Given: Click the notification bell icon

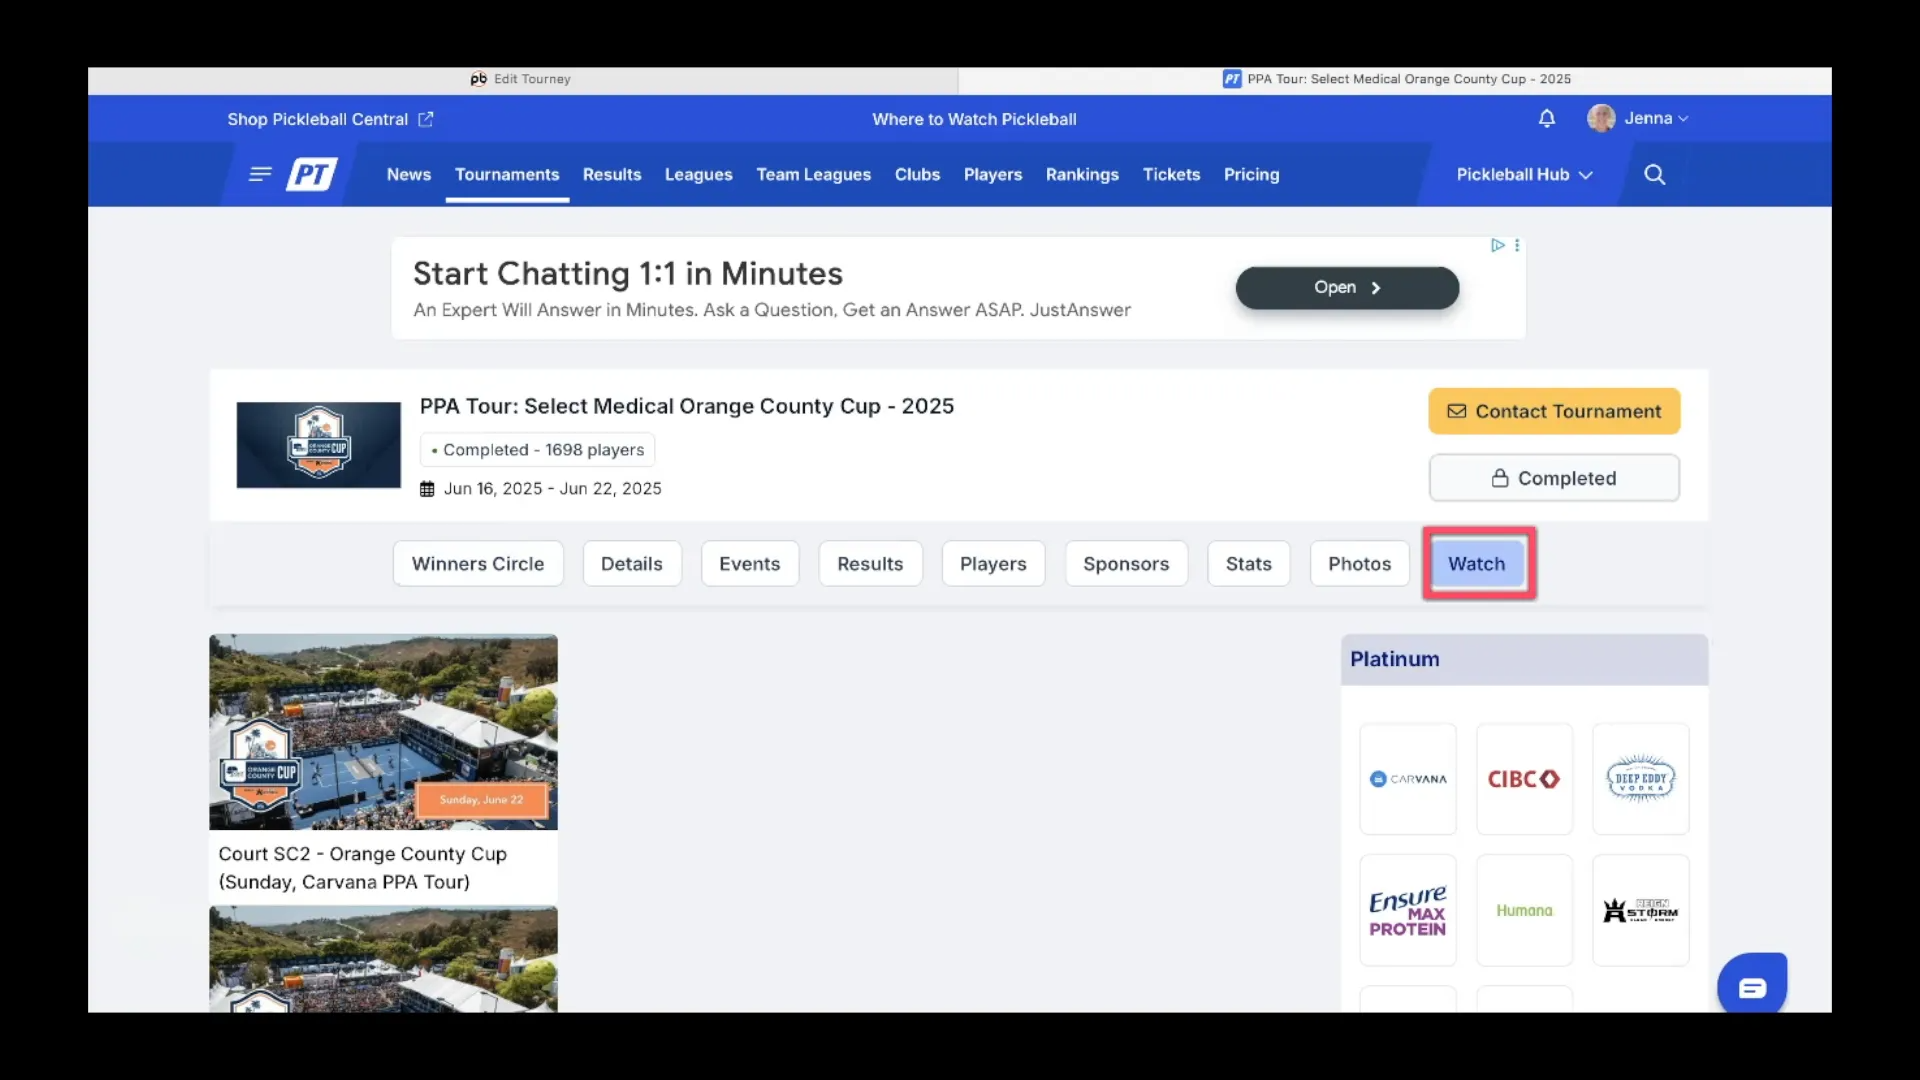Looking at the screenshot, I should 1546,119.
